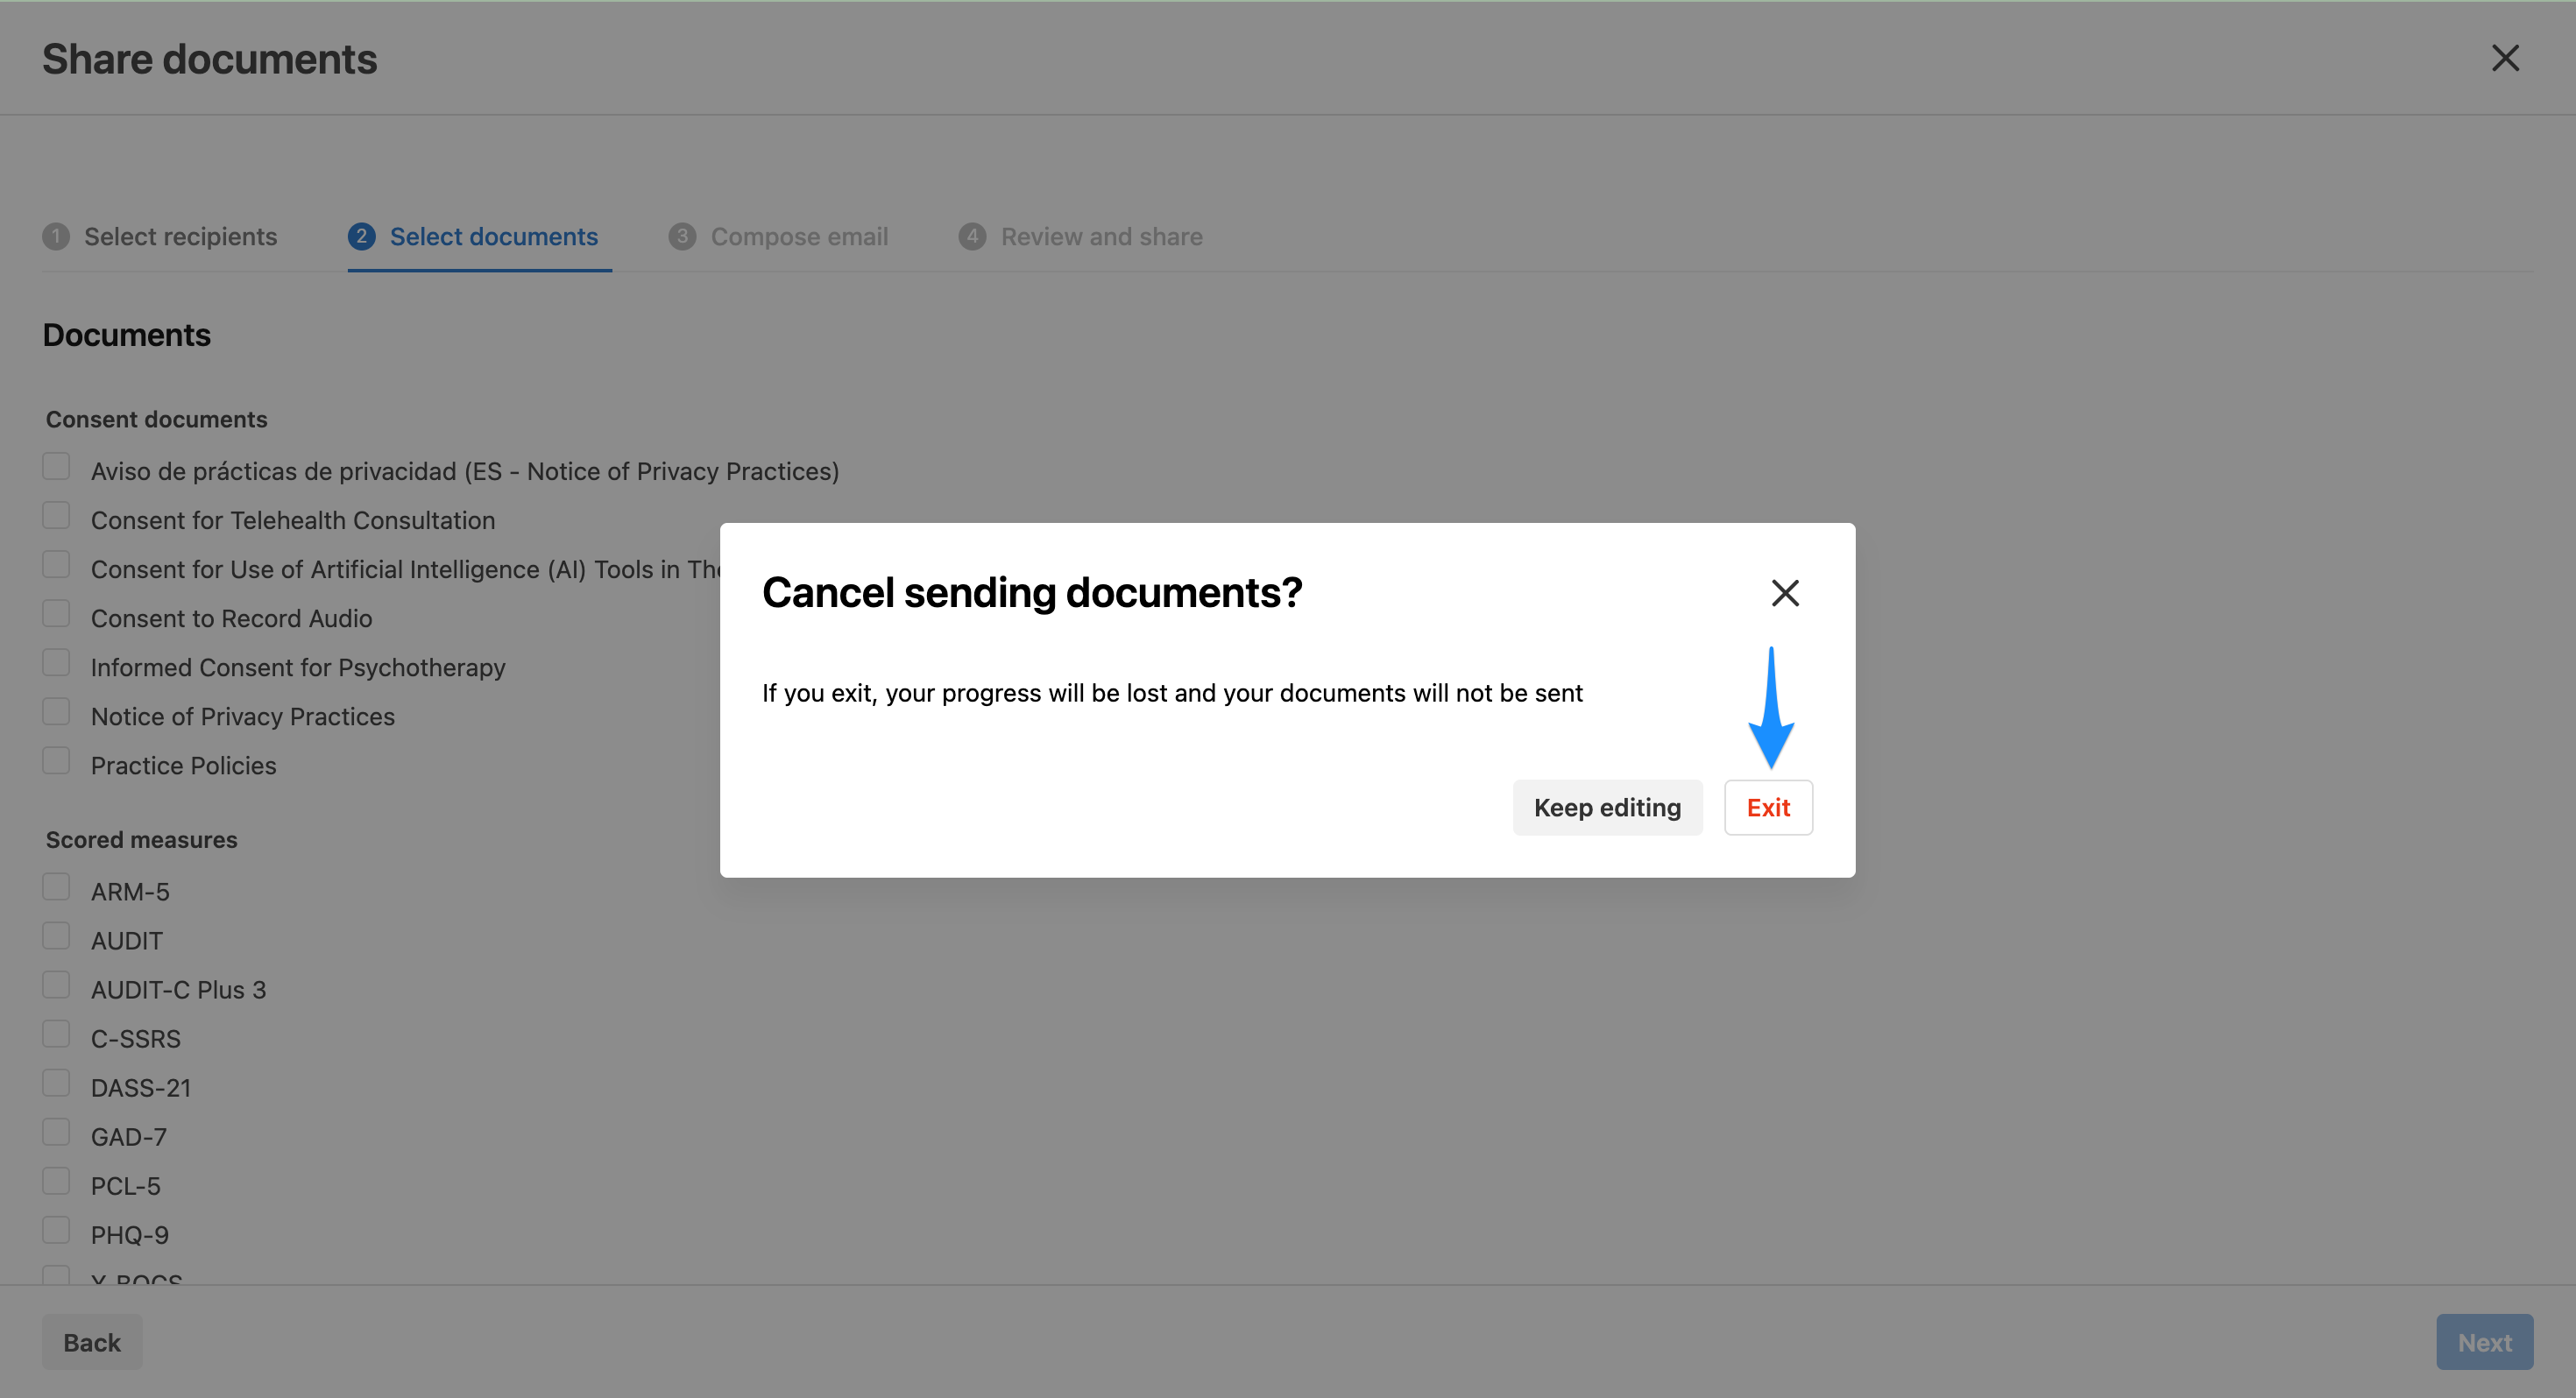Open the Select recipients step
Screen dimensions: 2576x1398
160,237
